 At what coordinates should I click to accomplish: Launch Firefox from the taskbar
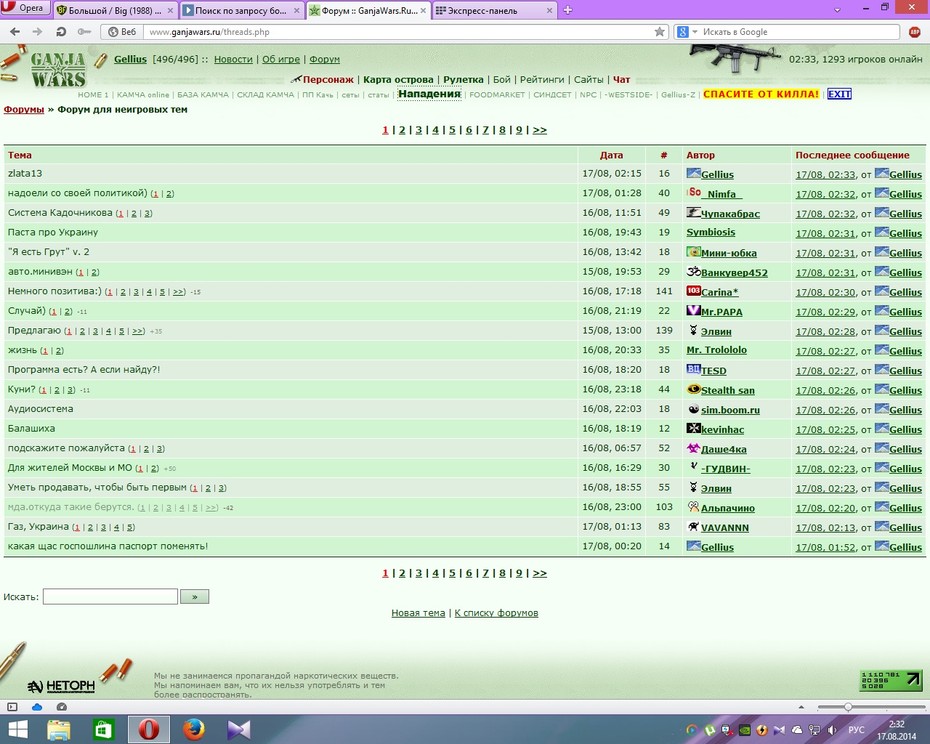coord(193,730)
